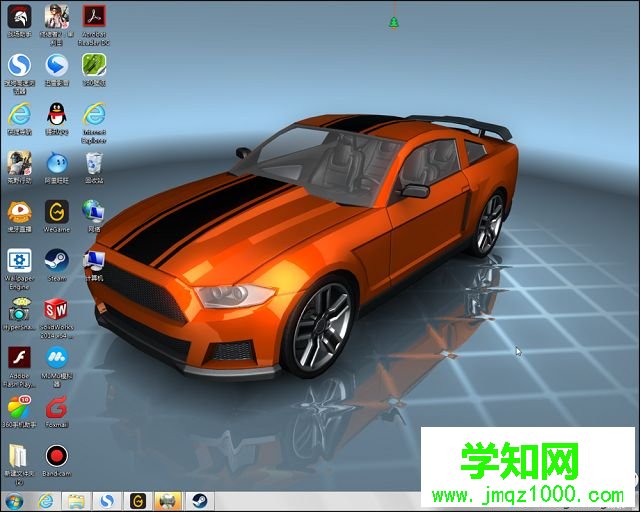Open Internet Explorer in the taskbar
The width and height of the screenshot is (640, 512).
point(46,501)
